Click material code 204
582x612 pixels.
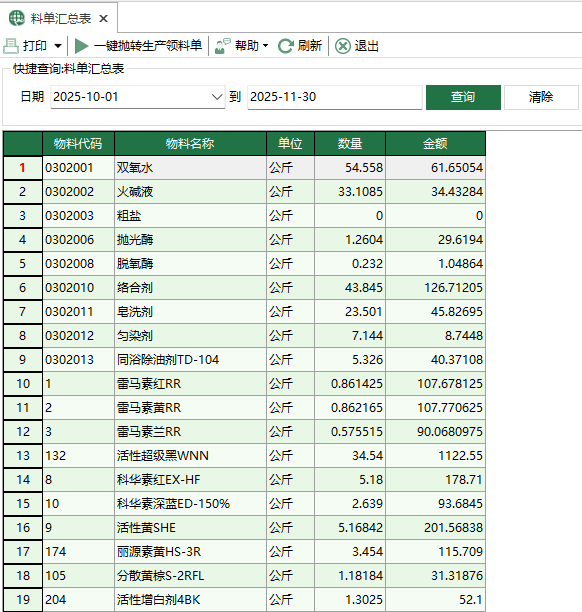click(x=78, y=600)
